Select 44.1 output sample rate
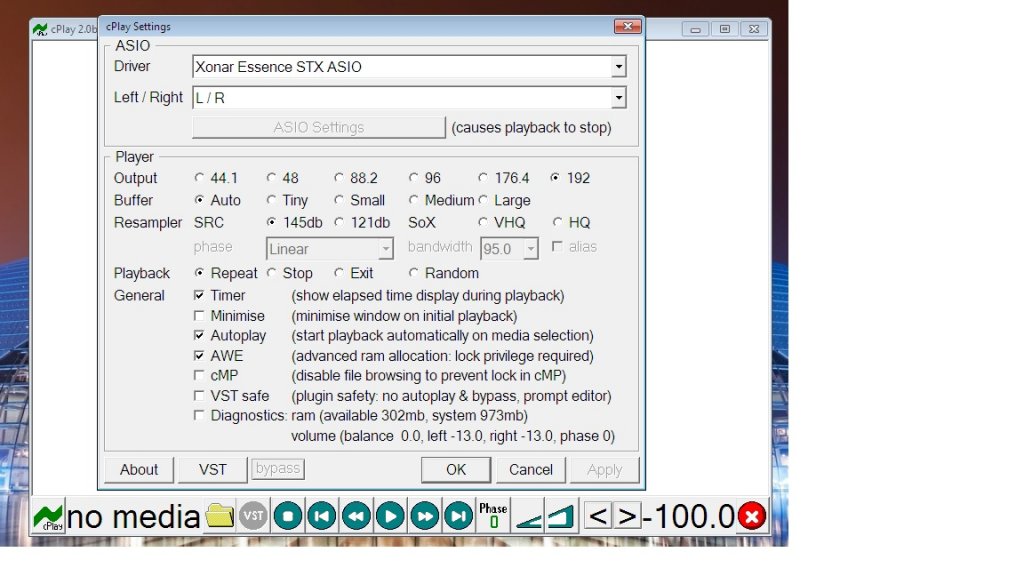 tap(216, 178)
